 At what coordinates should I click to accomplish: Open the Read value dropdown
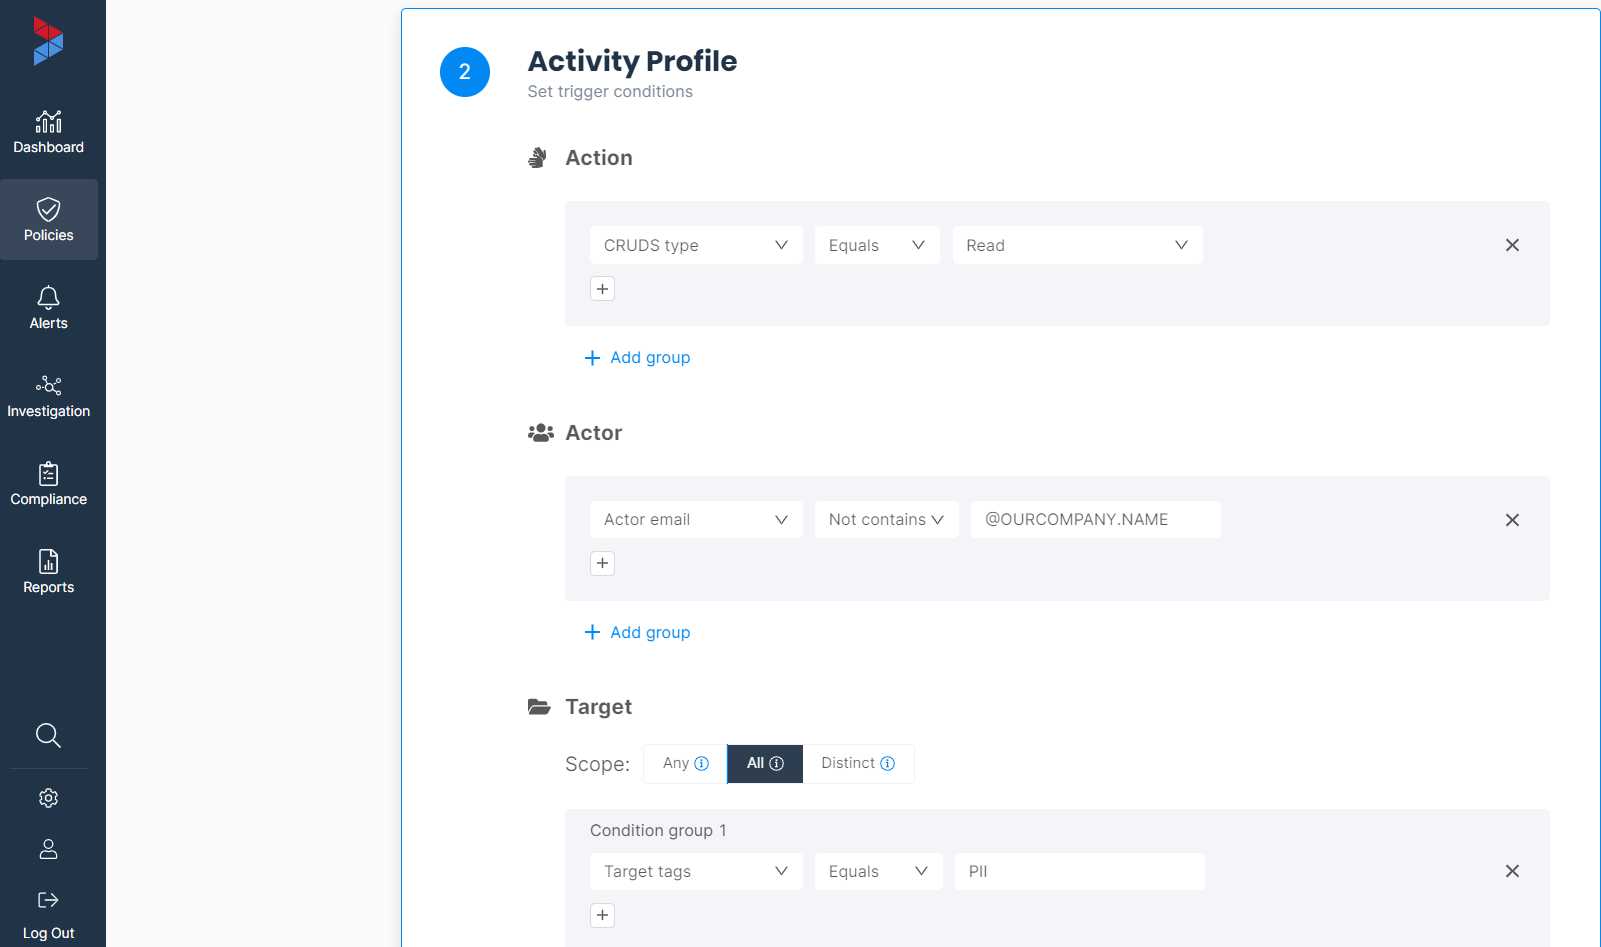coord(1077,245)
